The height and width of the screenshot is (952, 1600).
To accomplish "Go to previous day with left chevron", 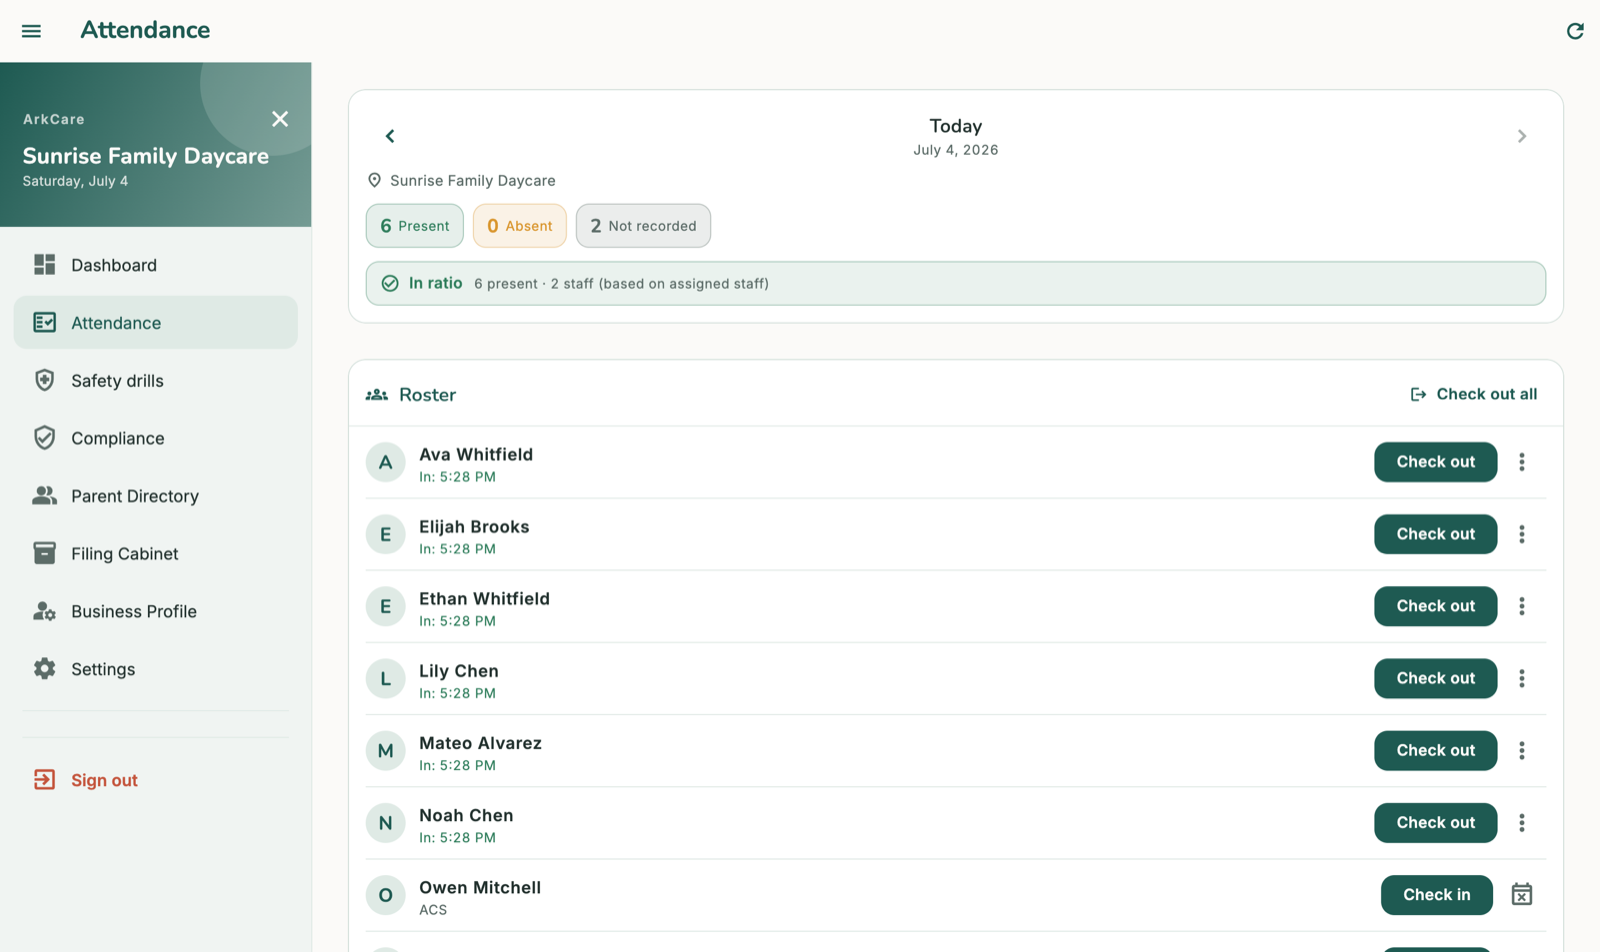I will pyautogui.click(x=390, y=136).
